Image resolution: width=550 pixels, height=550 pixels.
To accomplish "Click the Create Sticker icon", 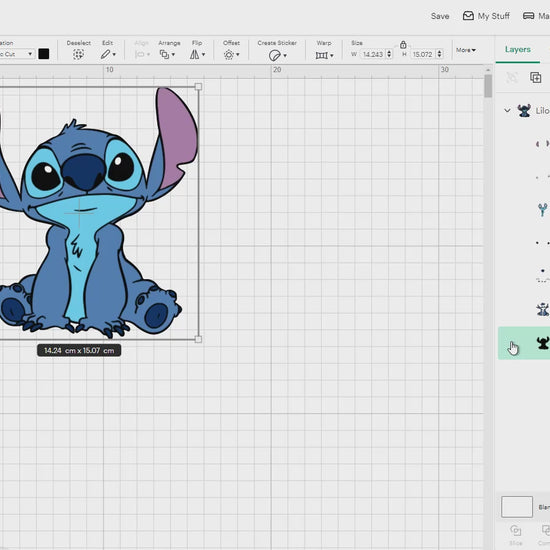I will tap(275, 55).
